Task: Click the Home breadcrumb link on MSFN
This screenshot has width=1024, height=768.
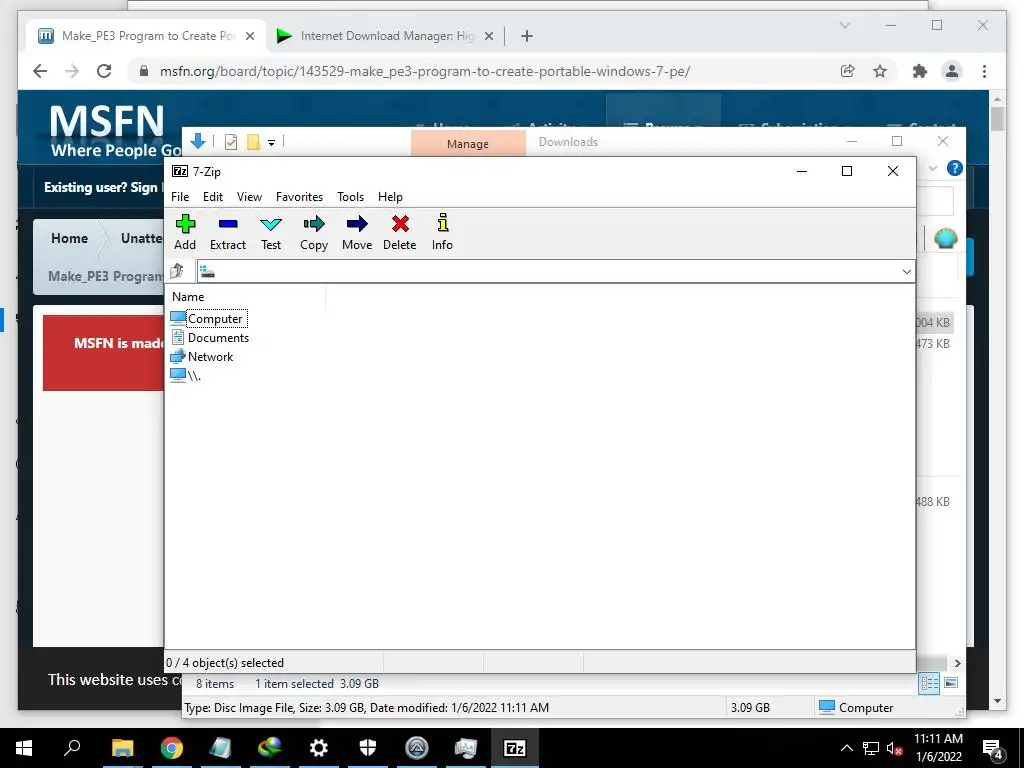Action: pyautogui.click(x=69, y=238)
